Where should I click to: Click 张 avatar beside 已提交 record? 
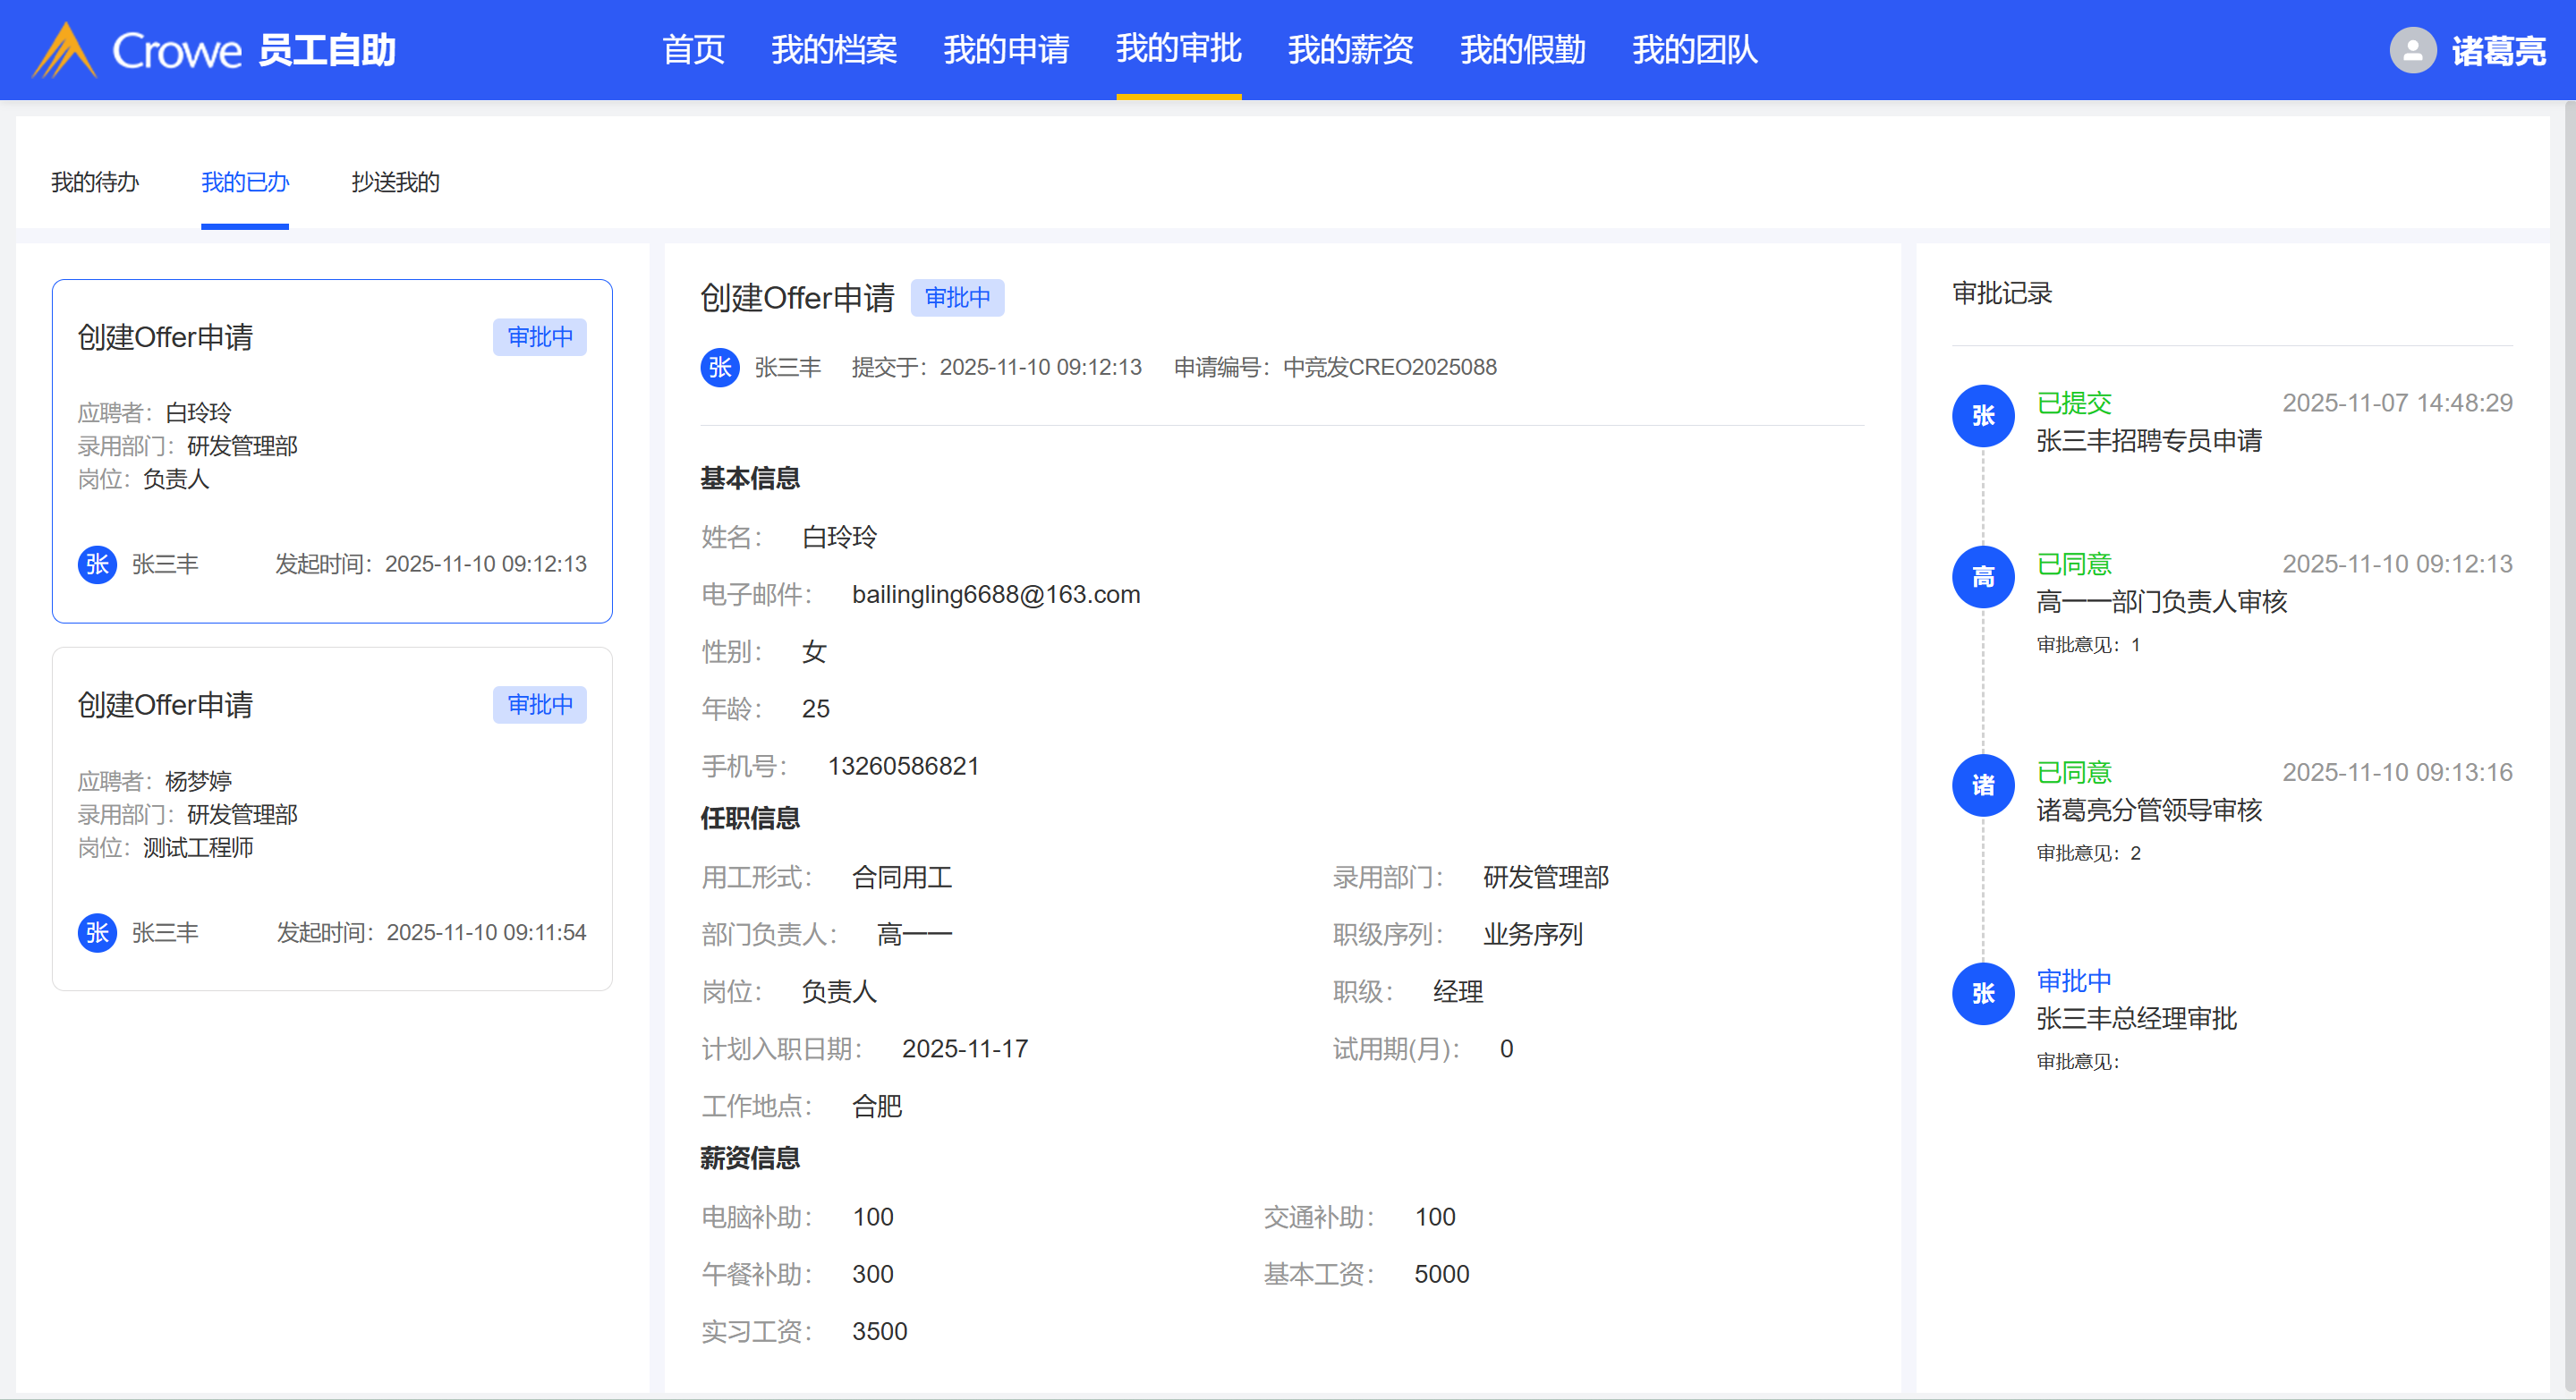(x=1982, y=415)
